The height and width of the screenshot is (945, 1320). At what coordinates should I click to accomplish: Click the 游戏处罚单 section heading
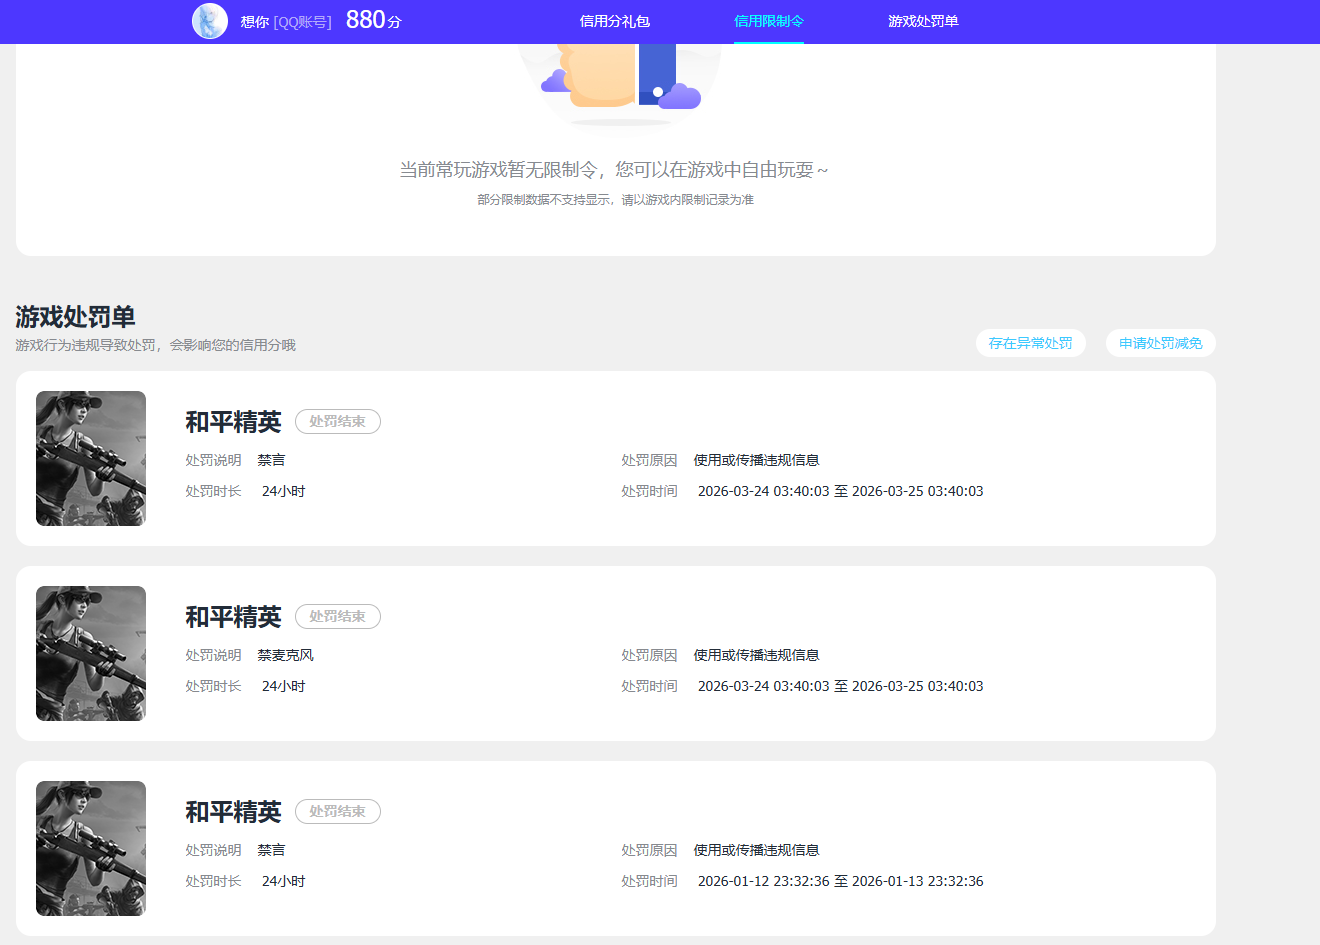point(75,317)
